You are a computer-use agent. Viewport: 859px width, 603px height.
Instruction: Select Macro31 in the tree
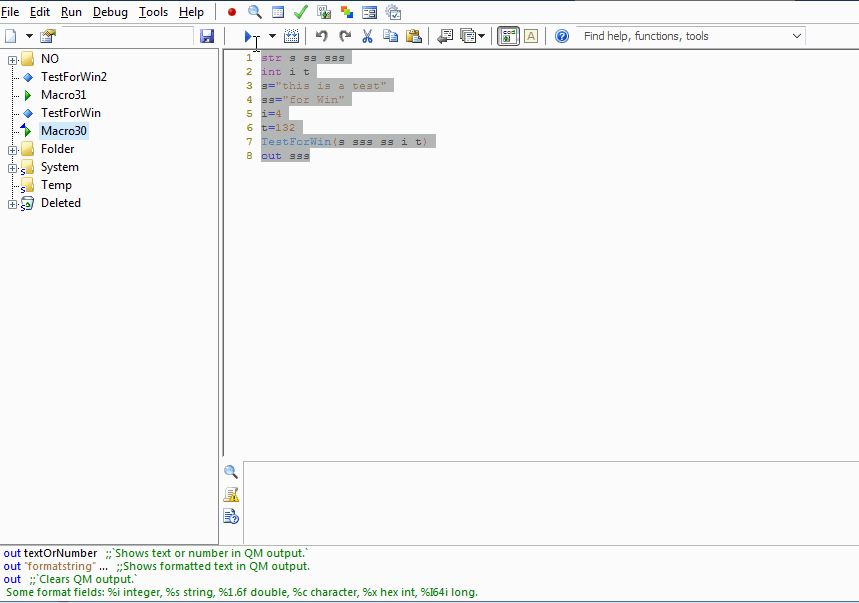tap(64, 95)
